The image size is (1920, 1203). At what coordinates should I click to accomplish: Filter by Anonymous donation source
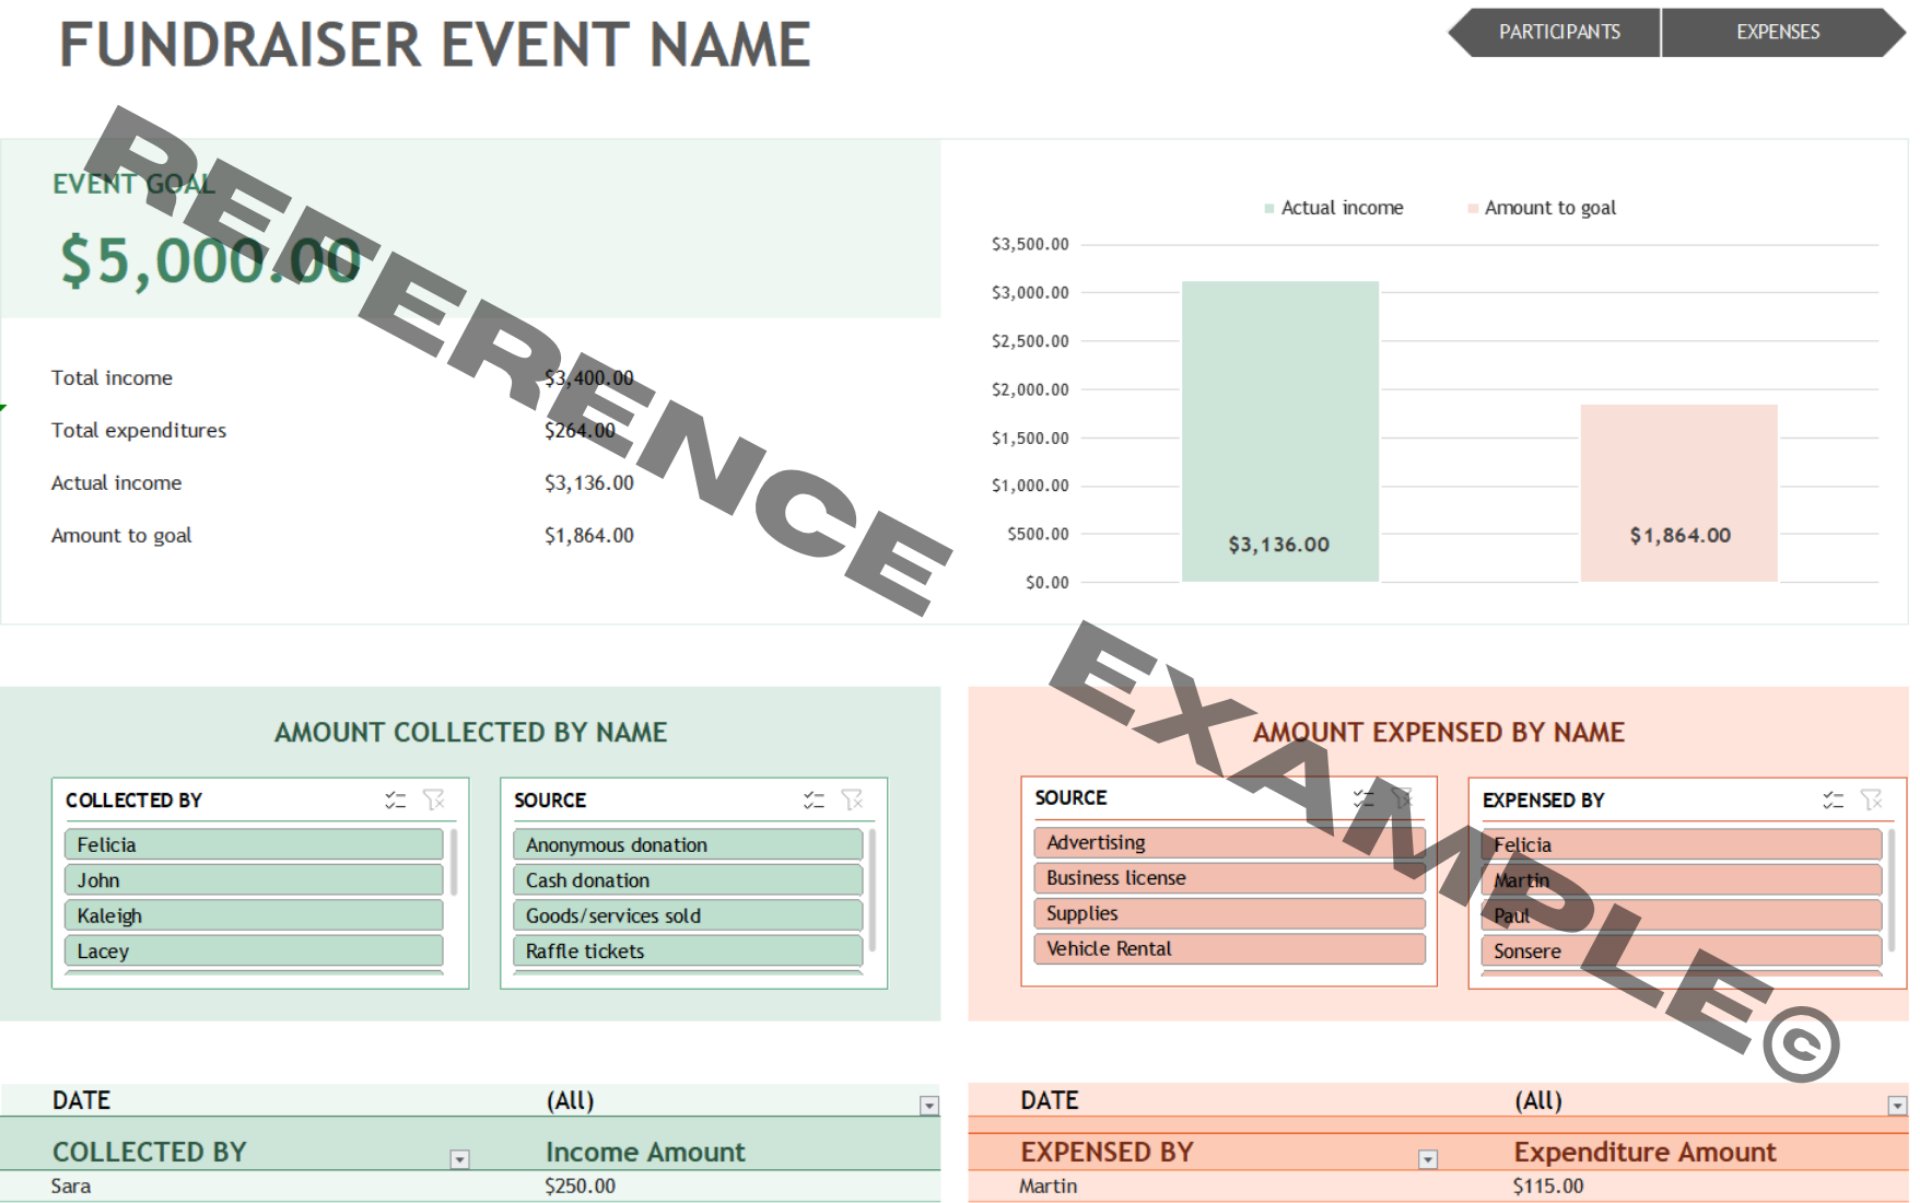688,845
